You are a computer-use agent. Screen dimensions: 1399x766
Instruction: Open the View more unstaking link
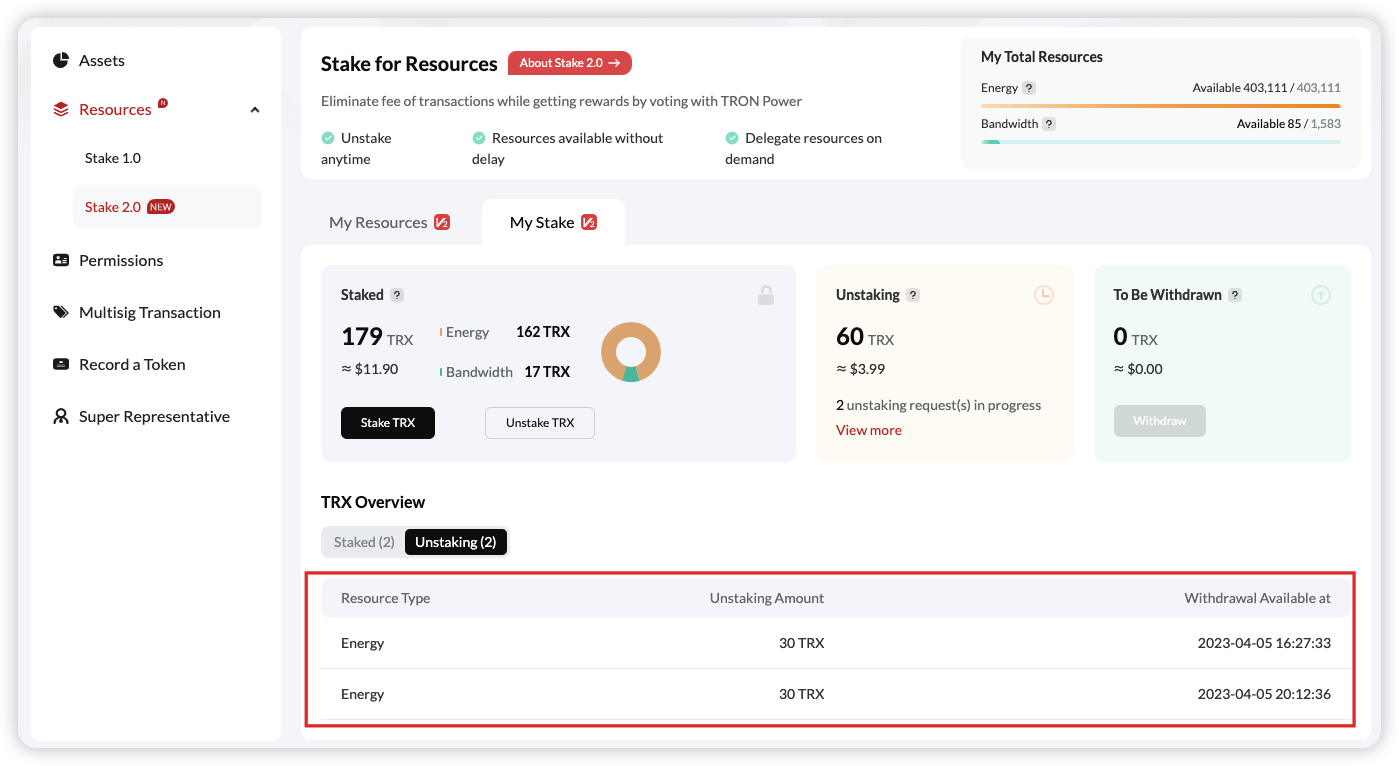869,430
